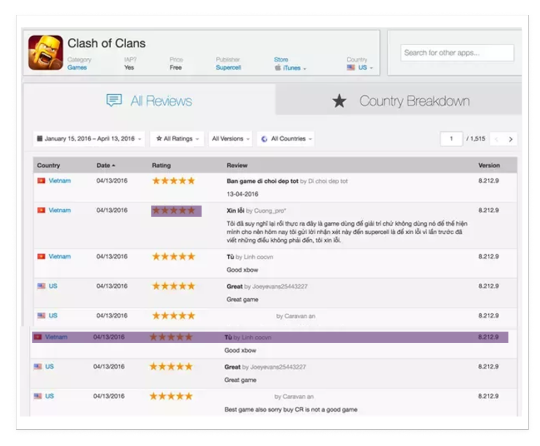Click the Version column header
This screenshot has width=540, height=446.
point(489,165)
